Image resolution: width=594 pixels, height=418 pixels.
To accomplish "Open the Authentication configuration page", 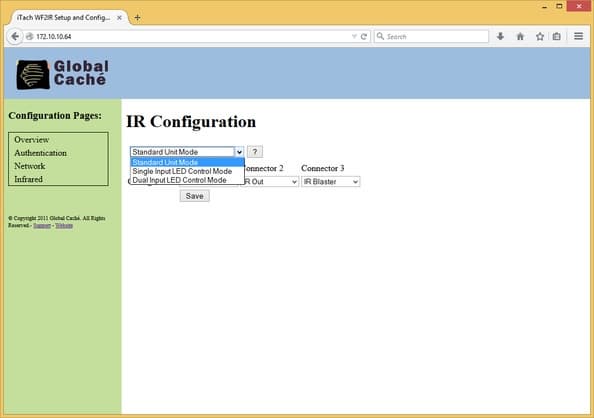I will tap(41, 153).
